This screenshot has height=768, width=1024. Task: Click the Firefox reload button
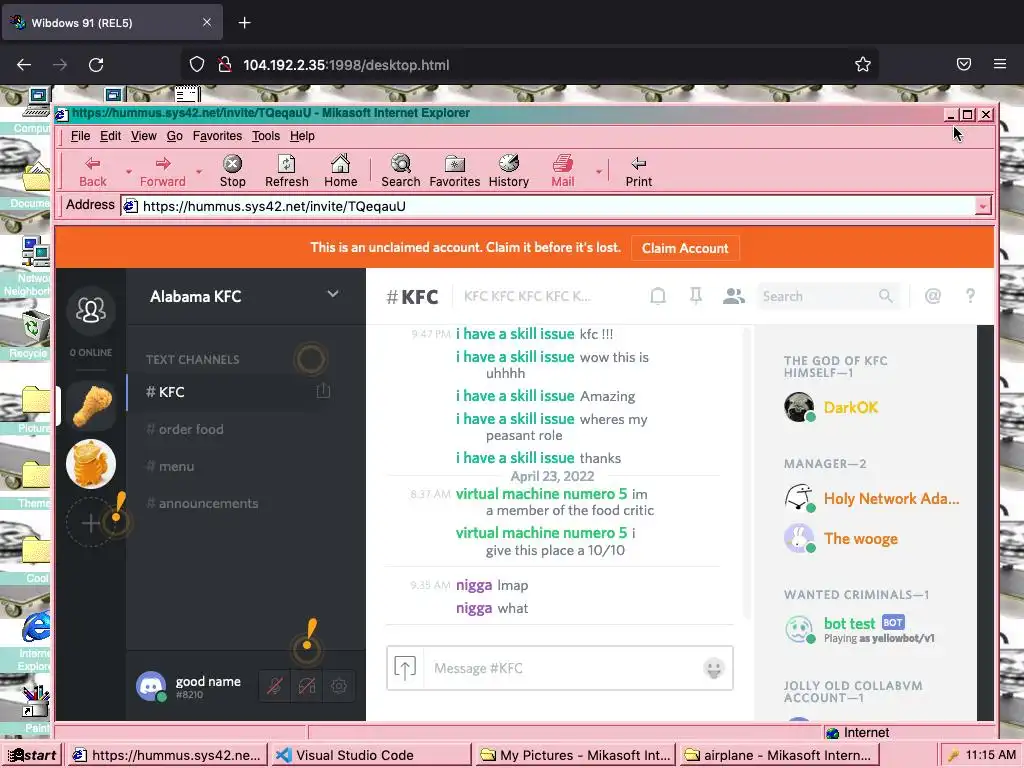(x=96, y=65)
